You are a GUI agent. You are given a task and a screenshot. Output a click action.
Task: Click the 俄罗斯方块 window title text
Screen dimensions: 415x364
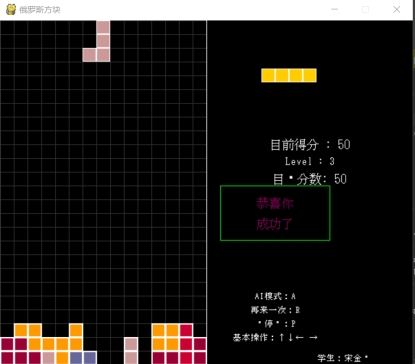click(40, 10)
